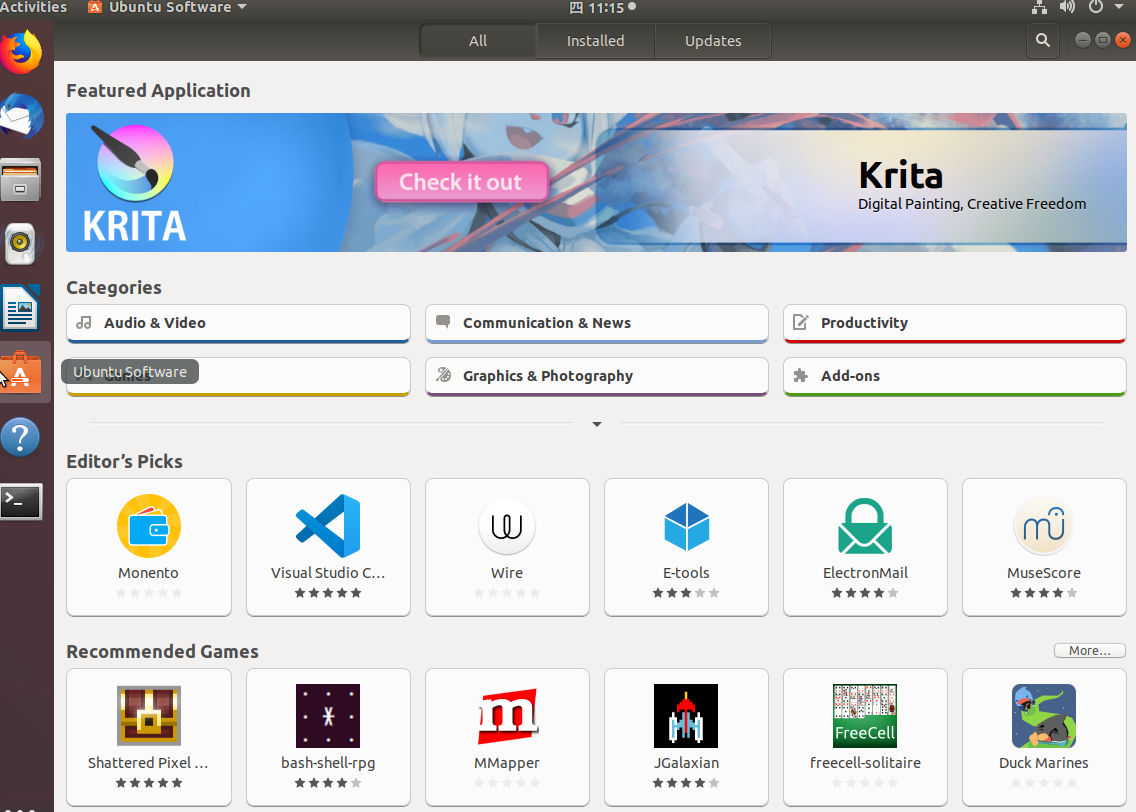Image resolution: width=1136 pixels, height=812 pixels.
Task: Open the search icon in Ubuntu Software
Action: click(x=1043, y=41)
